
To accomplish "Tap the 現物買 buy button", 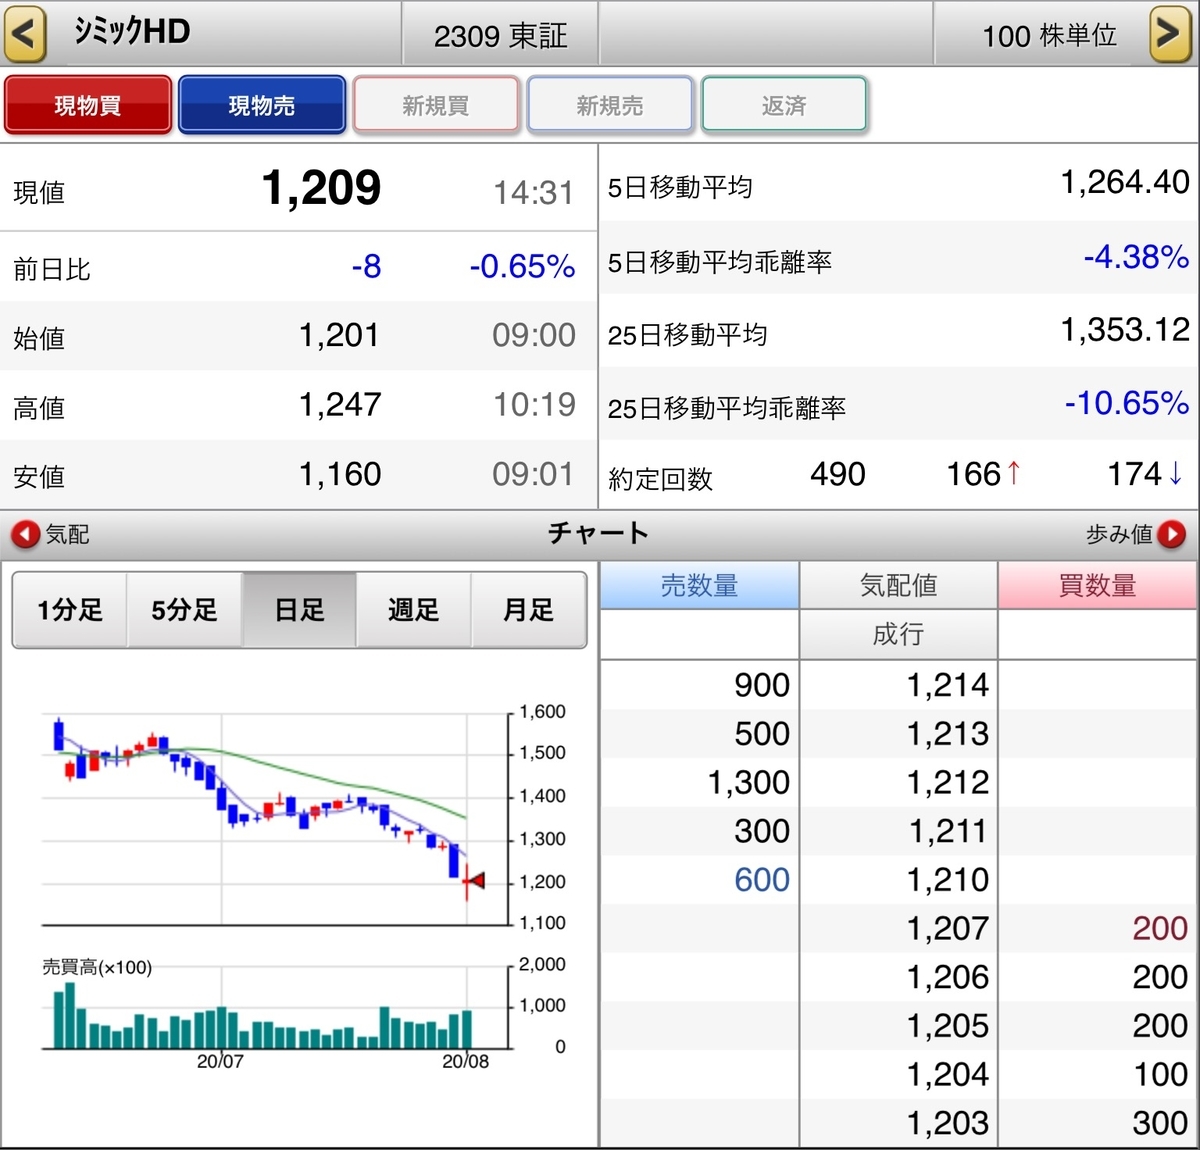I will coord(88,105).
